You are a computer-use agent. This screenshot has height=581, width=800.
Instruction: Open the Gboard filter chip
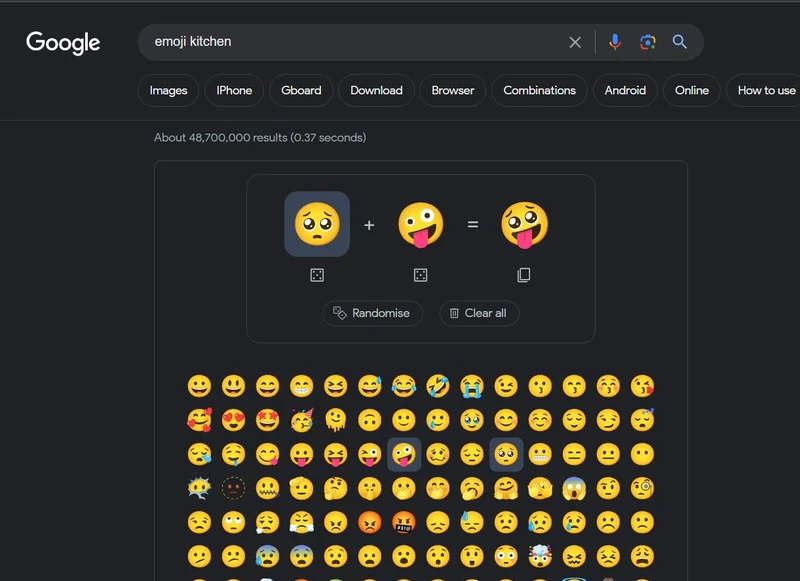(x=300, y=90)
